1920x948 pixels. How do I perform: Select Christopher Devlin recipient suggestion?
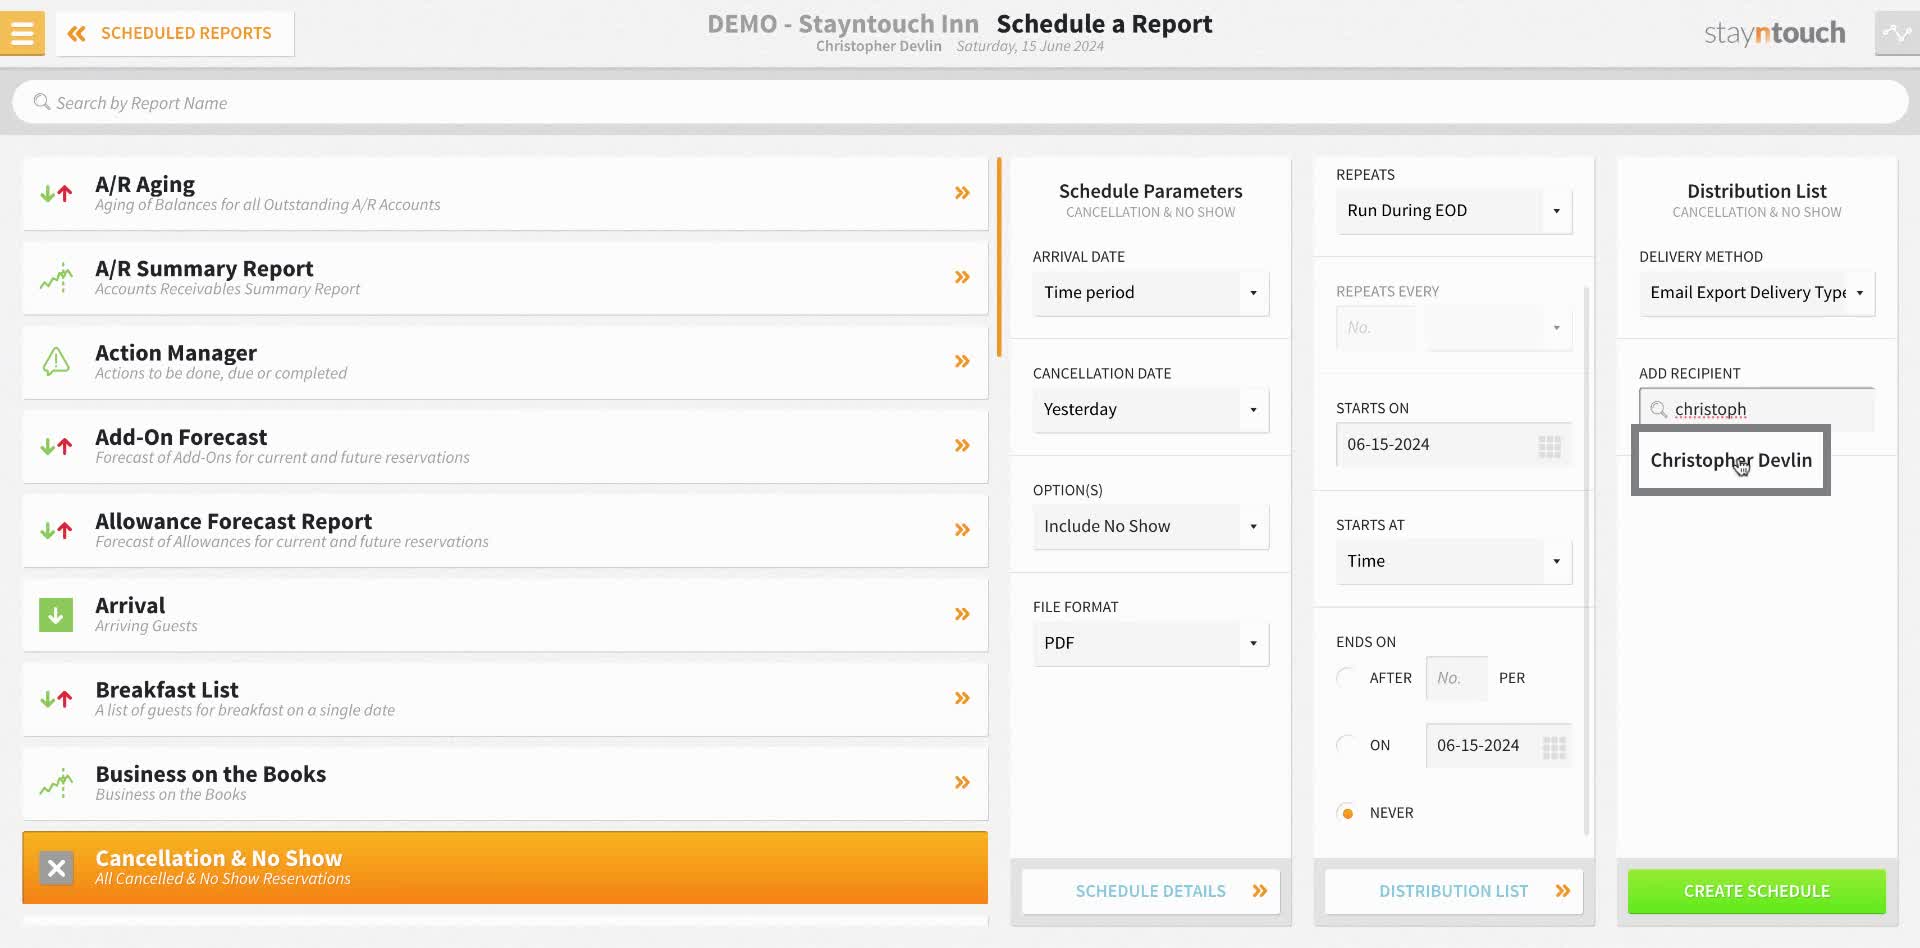(x=1731, y=460)
